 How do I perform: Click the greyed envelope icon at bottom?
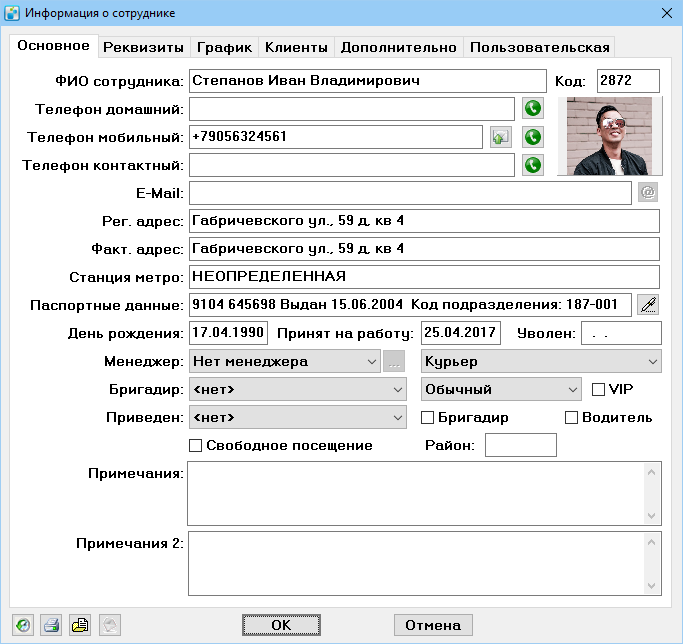(110, 625)
